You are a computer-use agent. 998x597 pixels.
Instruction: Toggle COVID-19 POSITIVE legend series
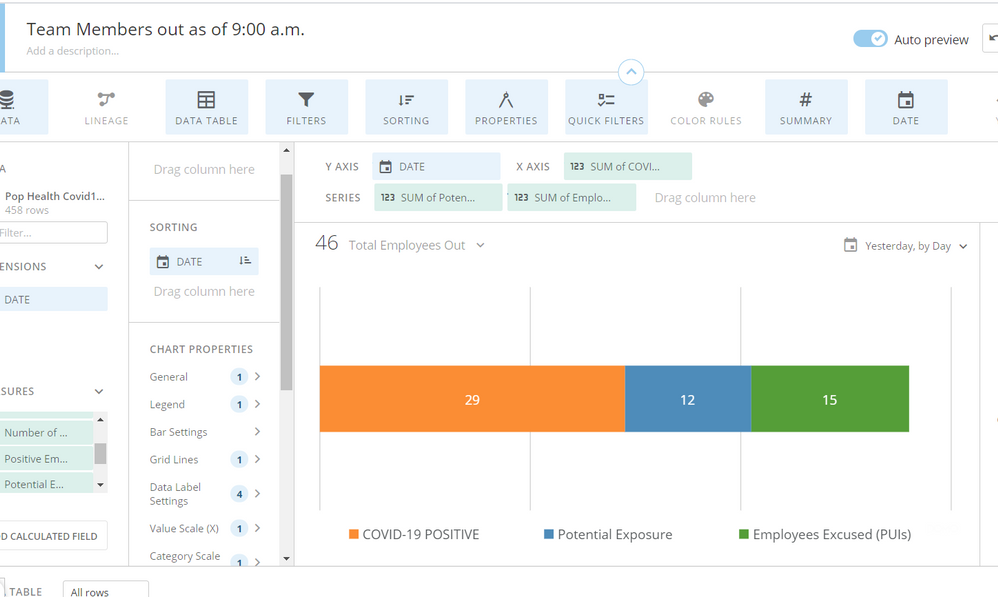[414, 535]
